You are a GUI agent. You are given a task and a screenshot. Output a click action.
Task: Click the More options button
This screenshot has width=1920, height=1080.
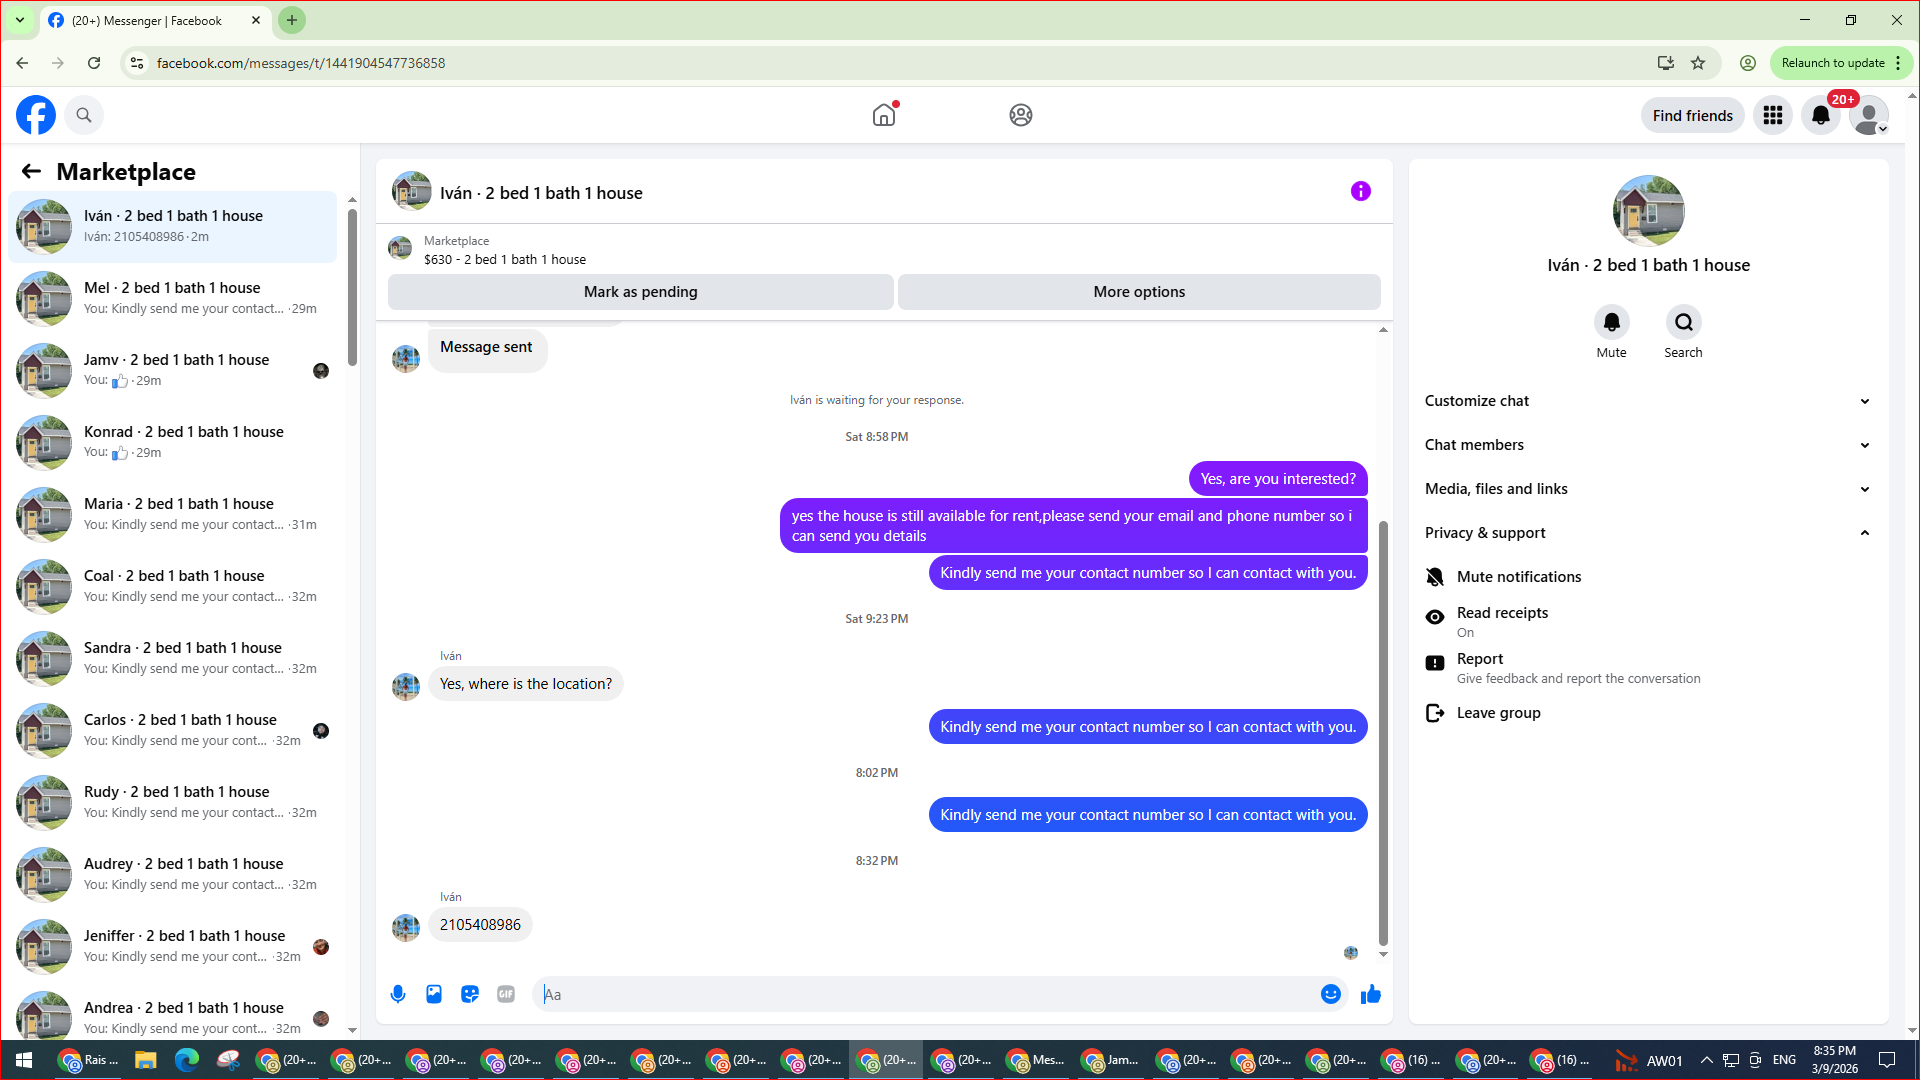coord(1138,292)
